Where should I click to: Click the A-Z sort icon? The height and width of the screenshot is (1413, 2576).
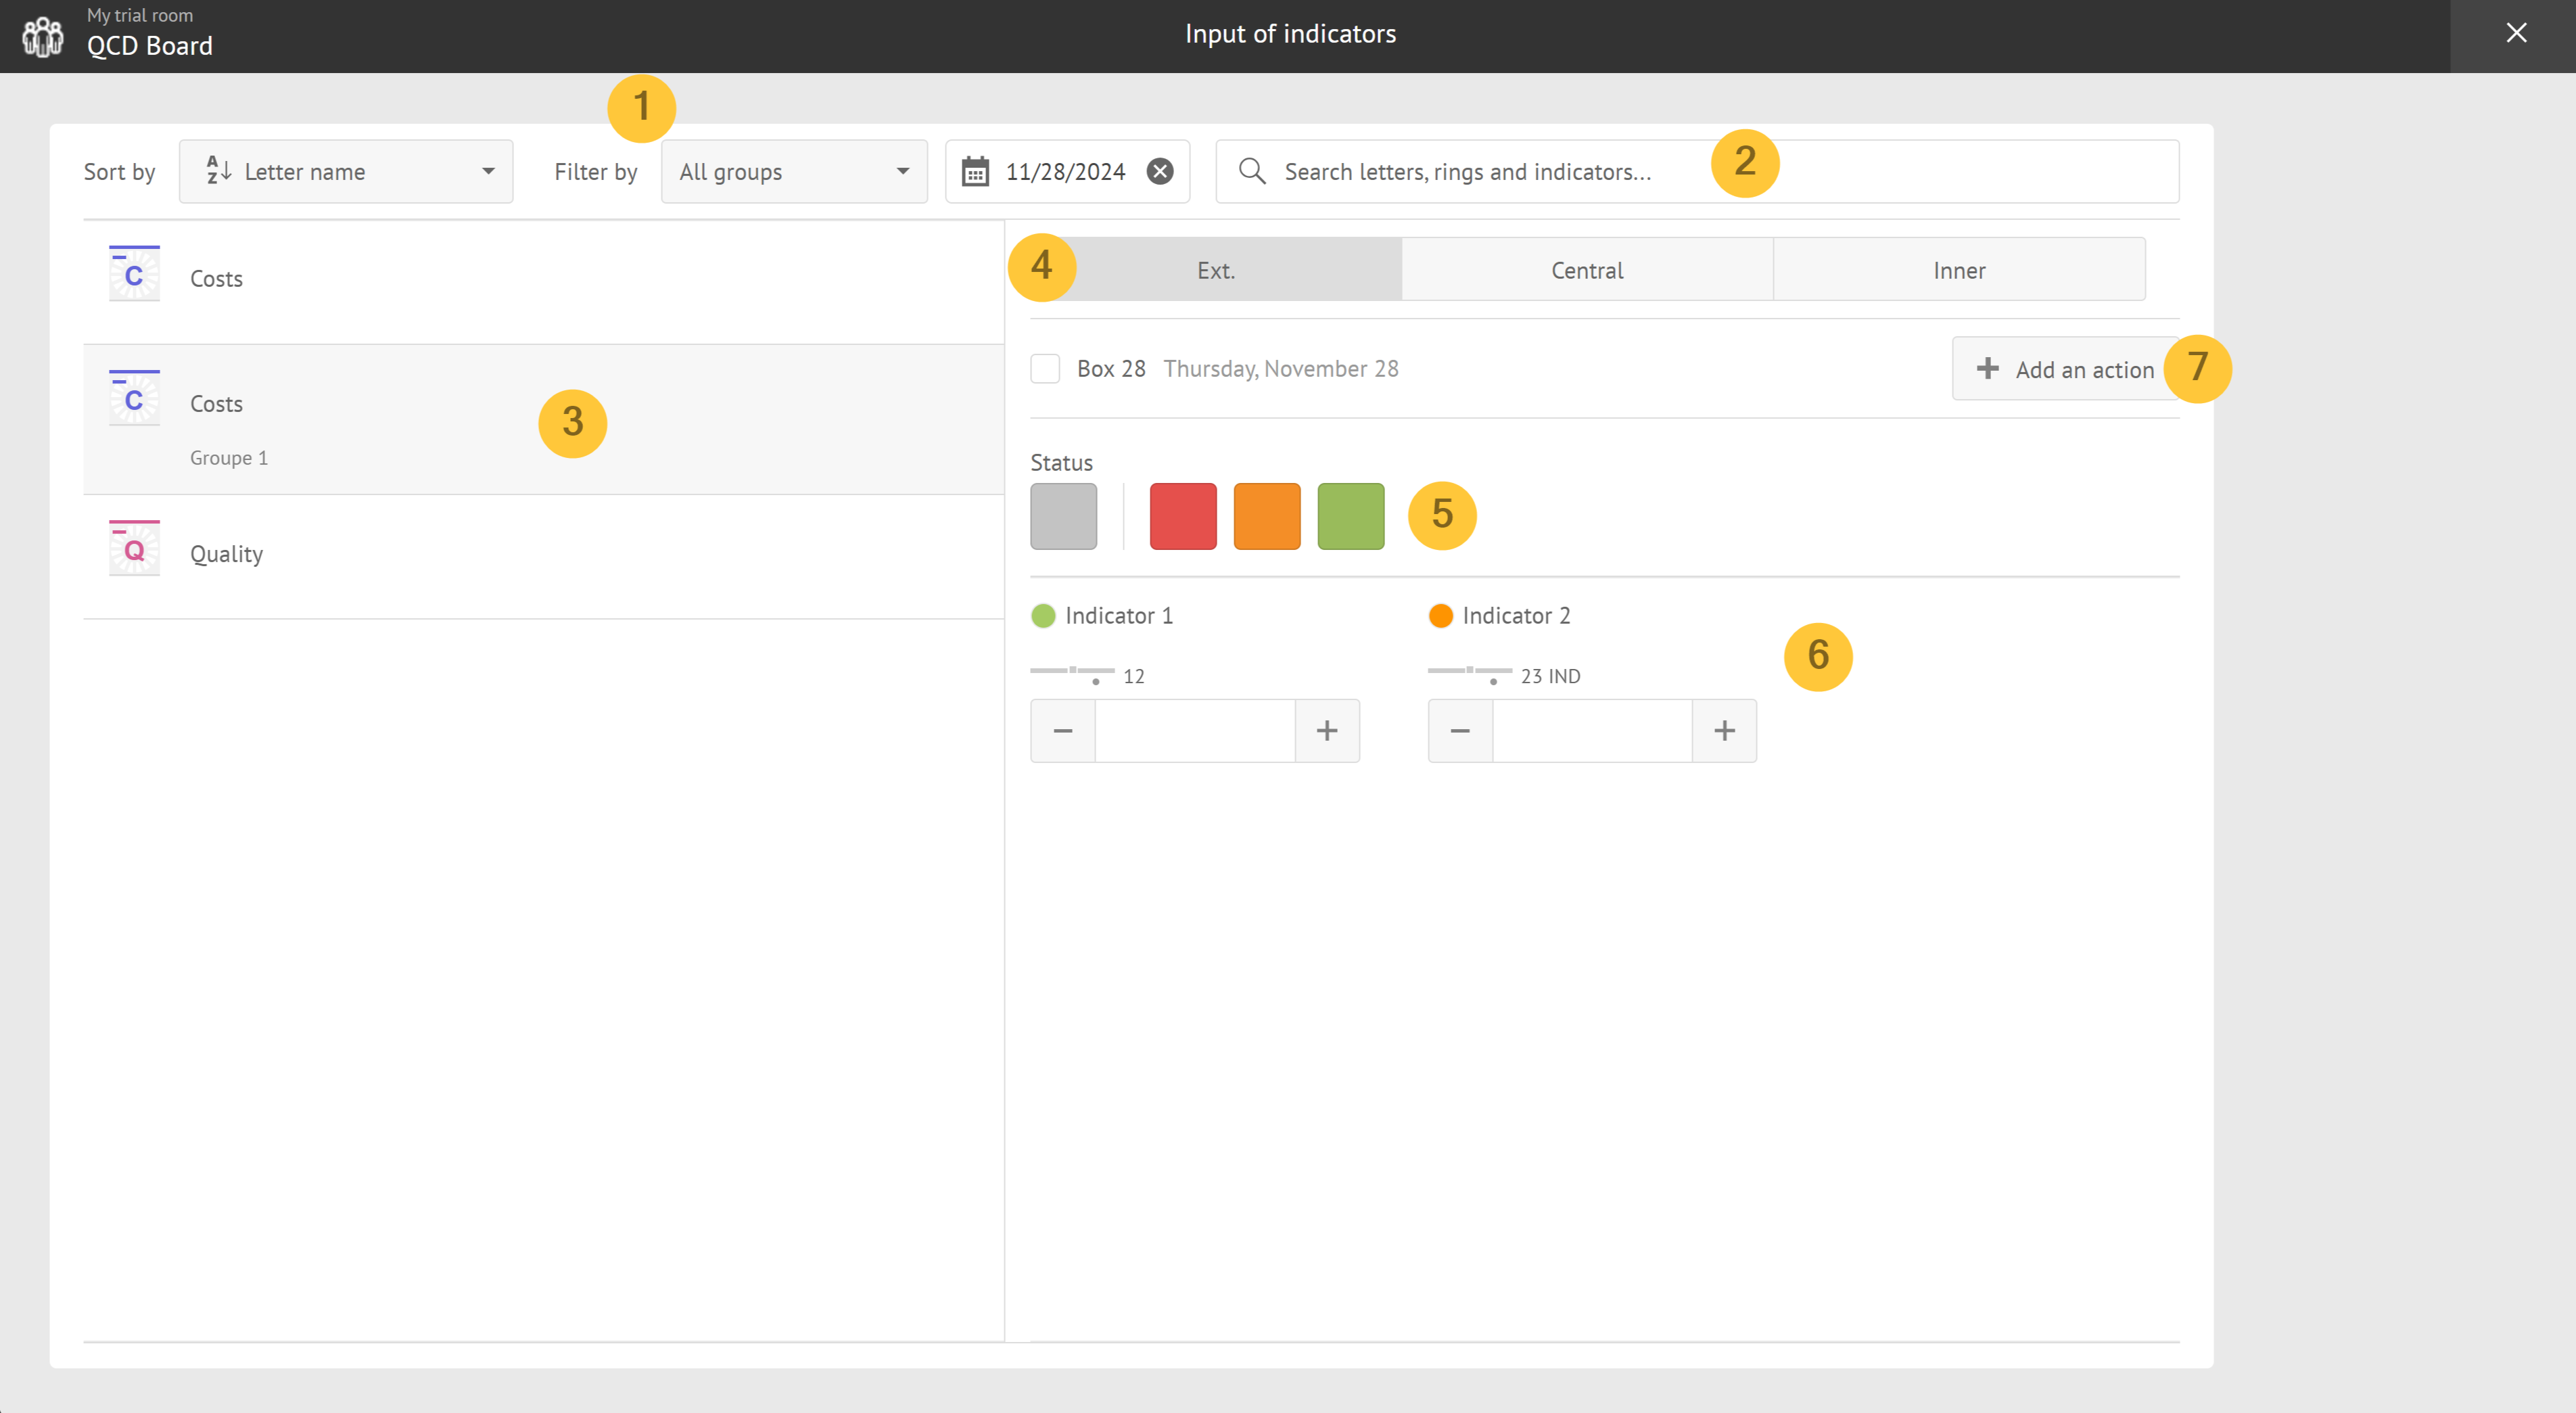pos(219,171)
